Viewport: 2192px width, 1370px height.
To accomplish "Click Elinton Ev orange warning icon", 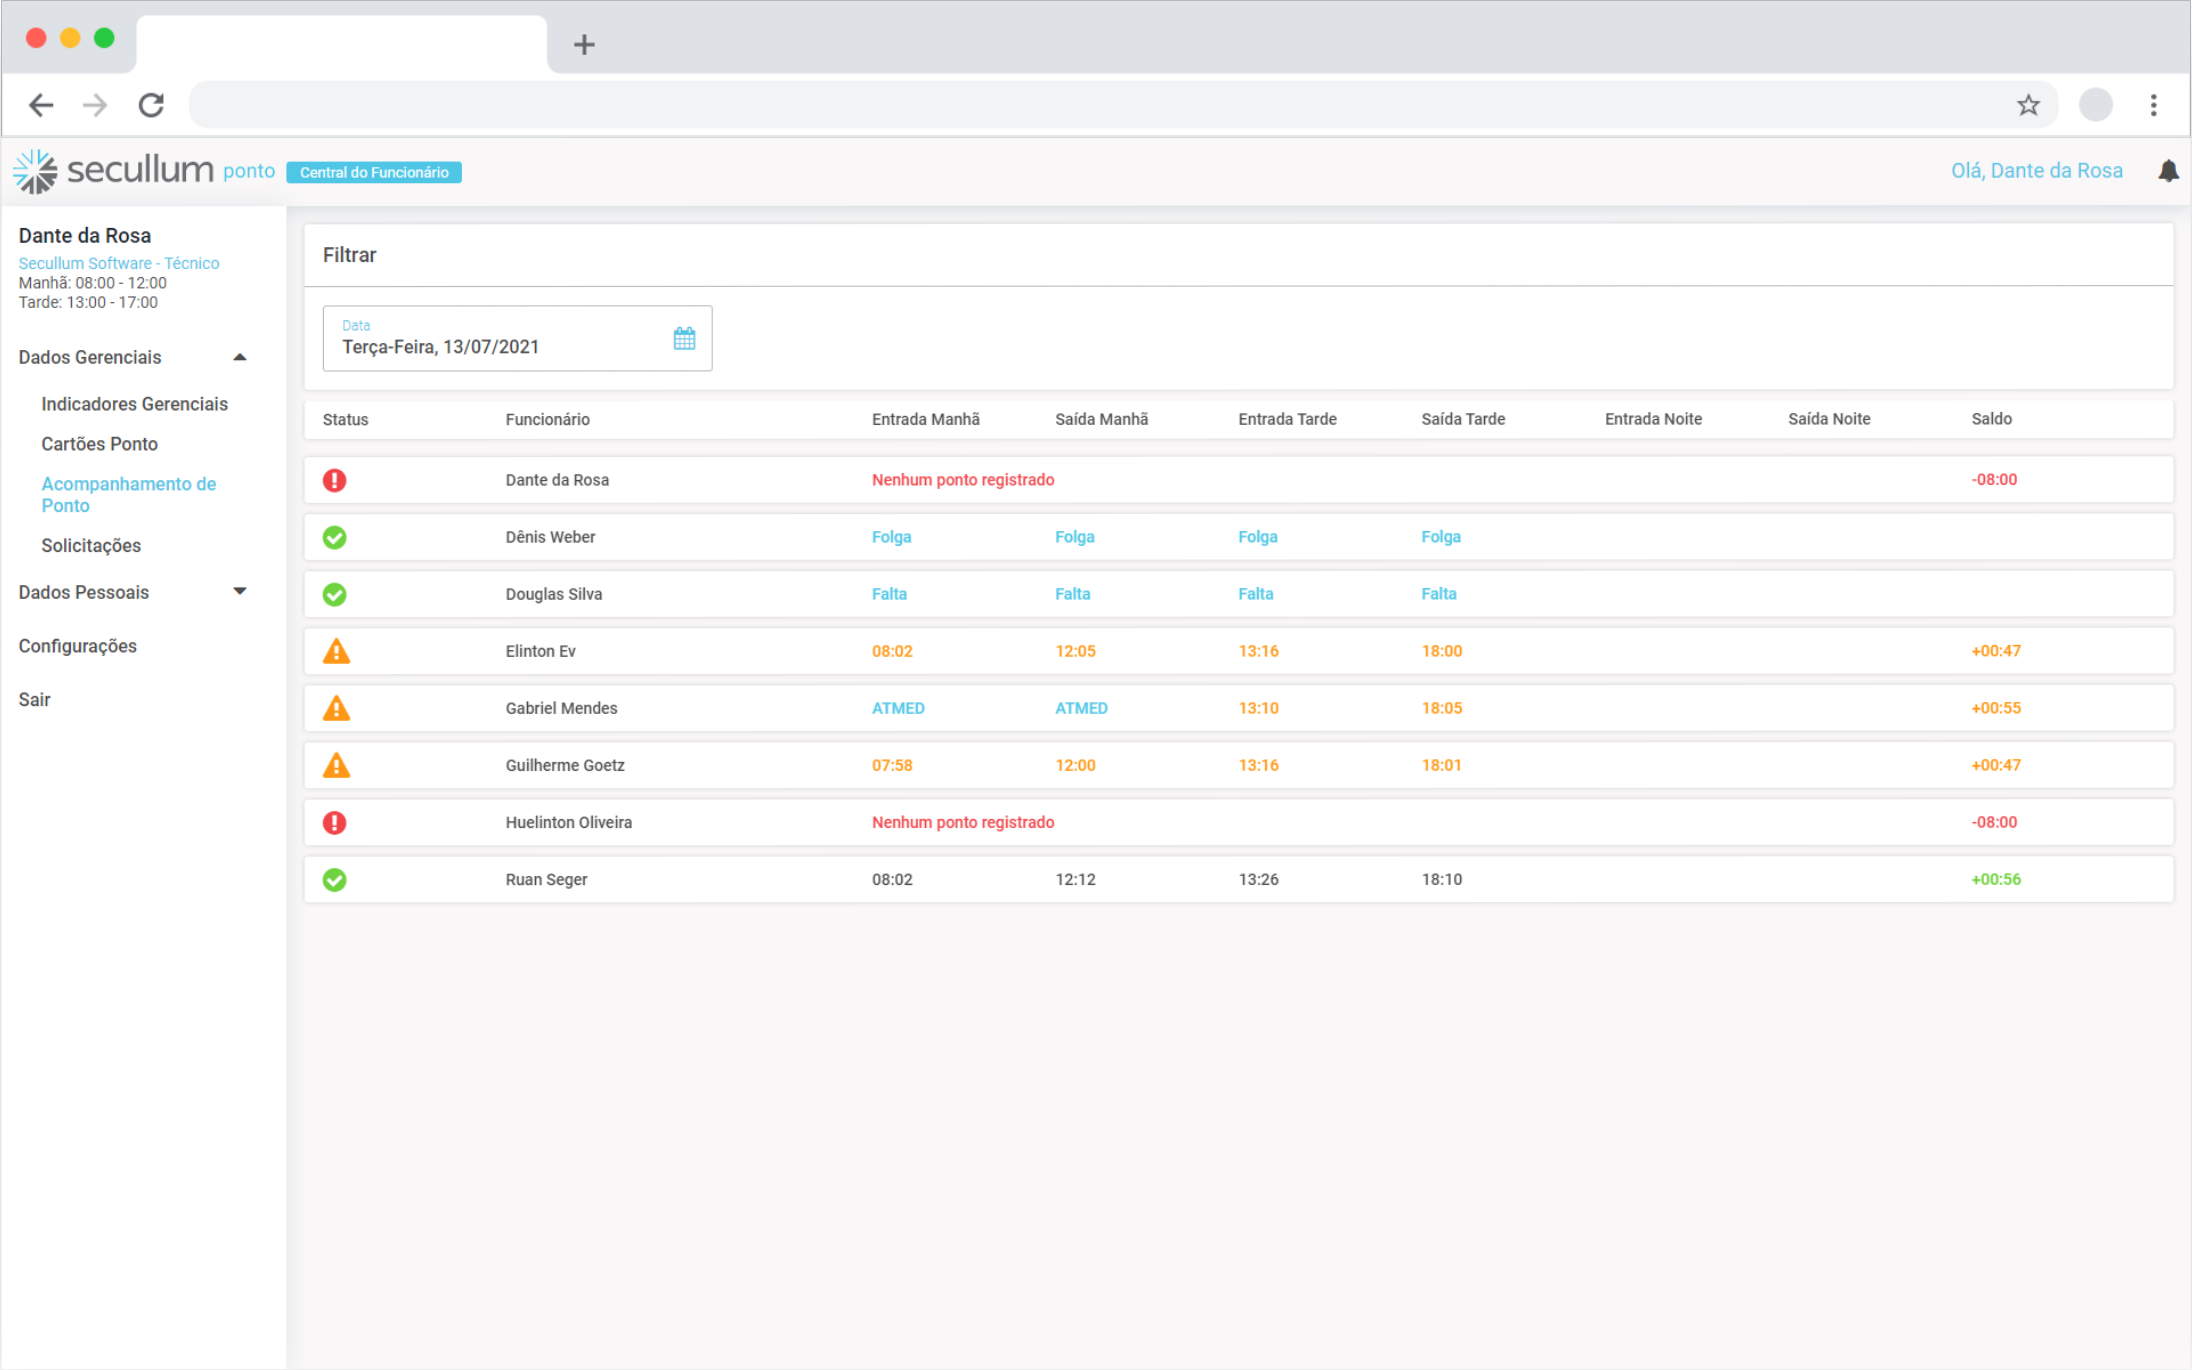I will pos(336,652).
